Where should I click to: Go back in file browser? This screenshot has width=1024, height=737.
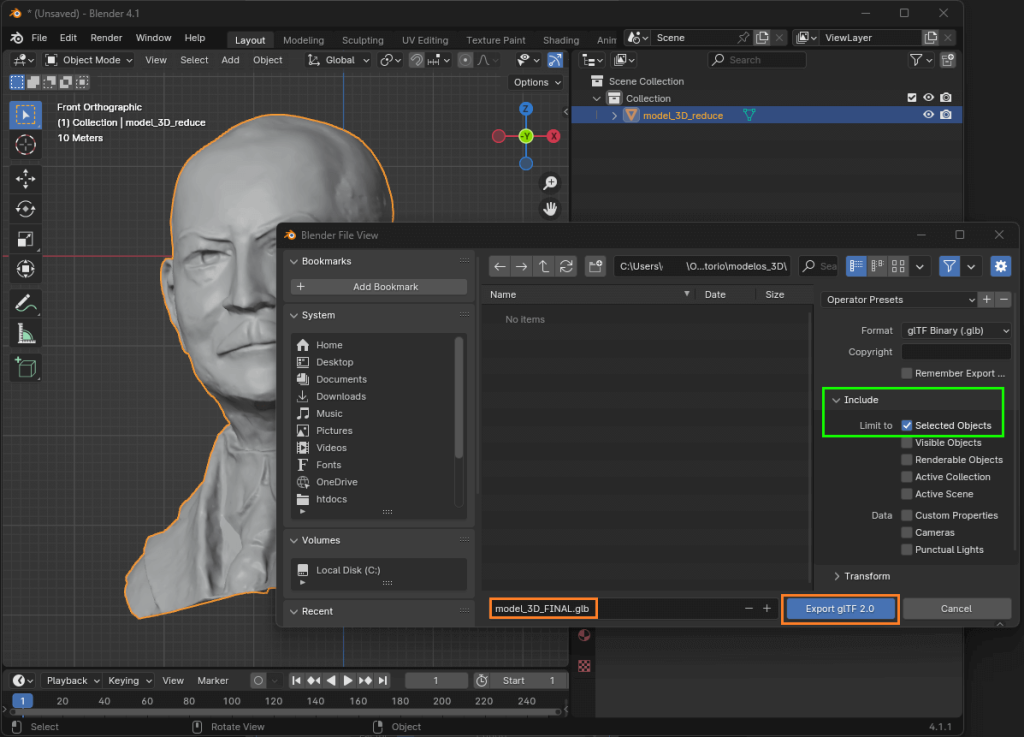point(500,266)
